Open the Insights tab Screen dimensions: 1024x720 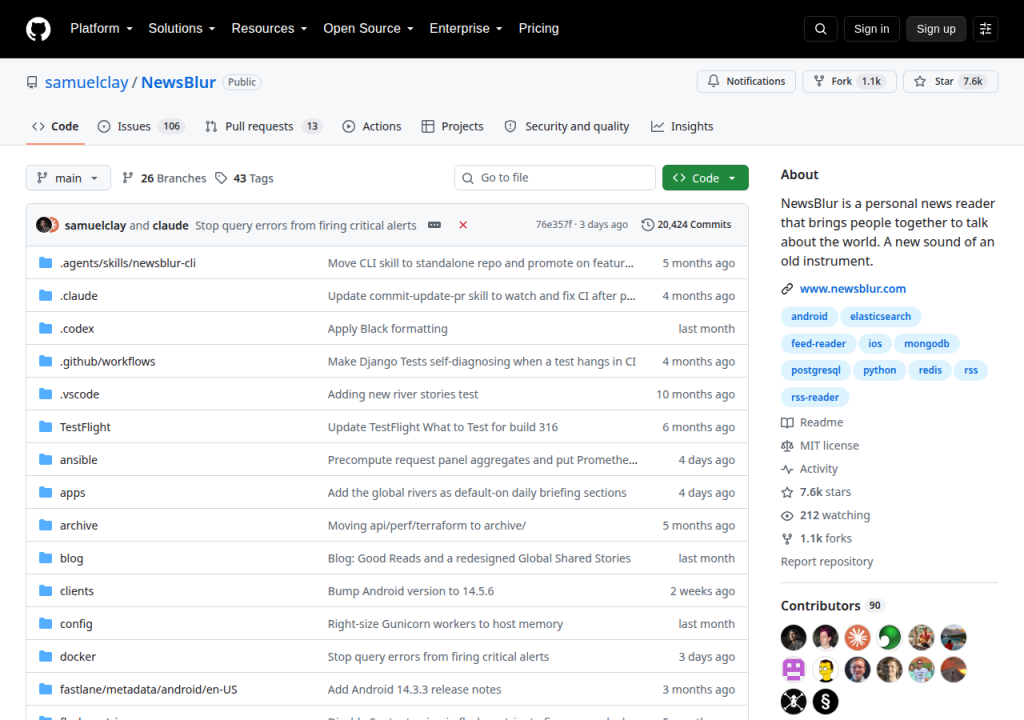(x=682, y=126)
